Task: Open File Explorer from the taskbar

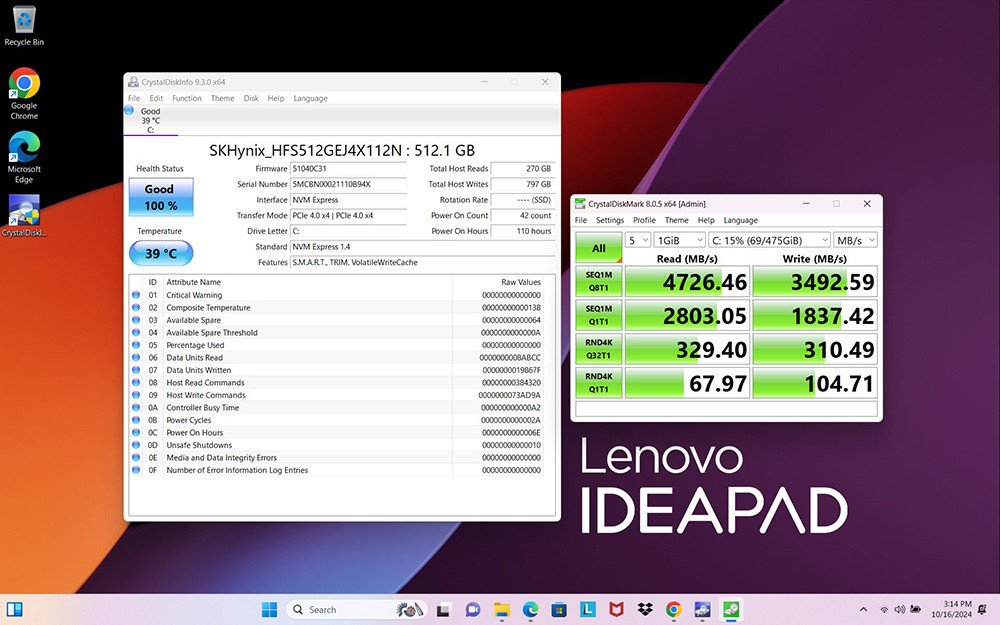Action: coord(501,609)
